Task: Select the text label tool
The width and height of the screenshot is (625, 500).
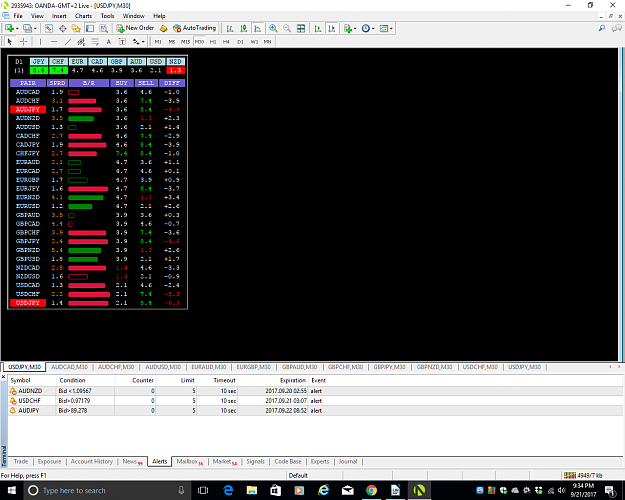Action: [x=122, y=41]
